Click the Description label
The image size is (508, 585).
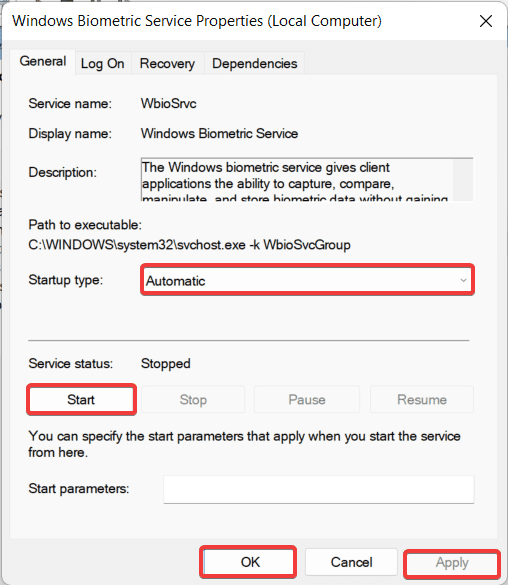pyautogui.click(x=63, y=172)
